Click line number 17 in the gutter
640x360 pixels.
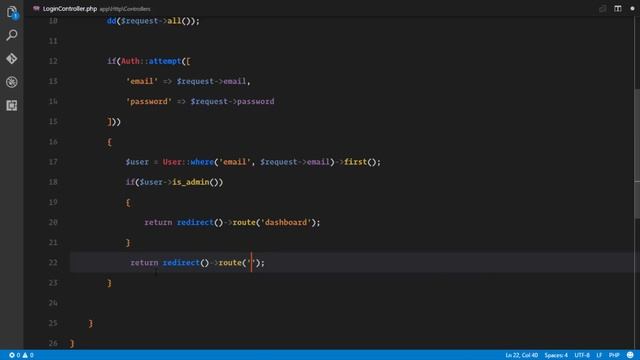53,162
